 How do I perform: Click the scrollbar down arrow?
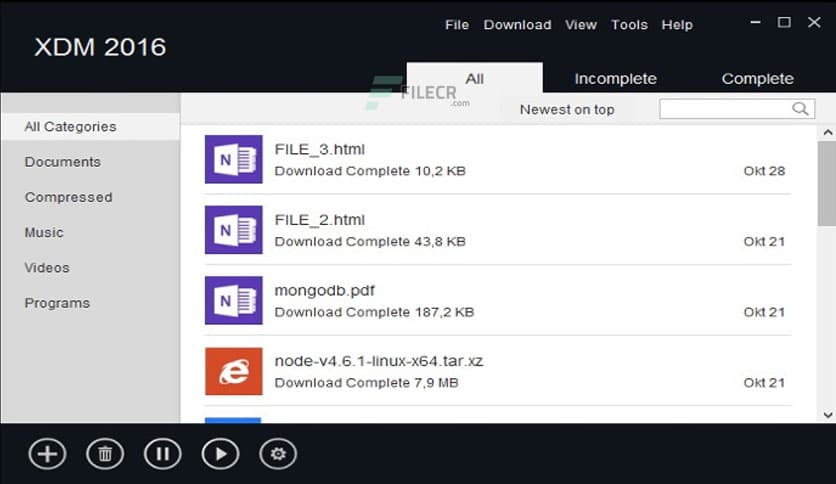click(827, 415)
